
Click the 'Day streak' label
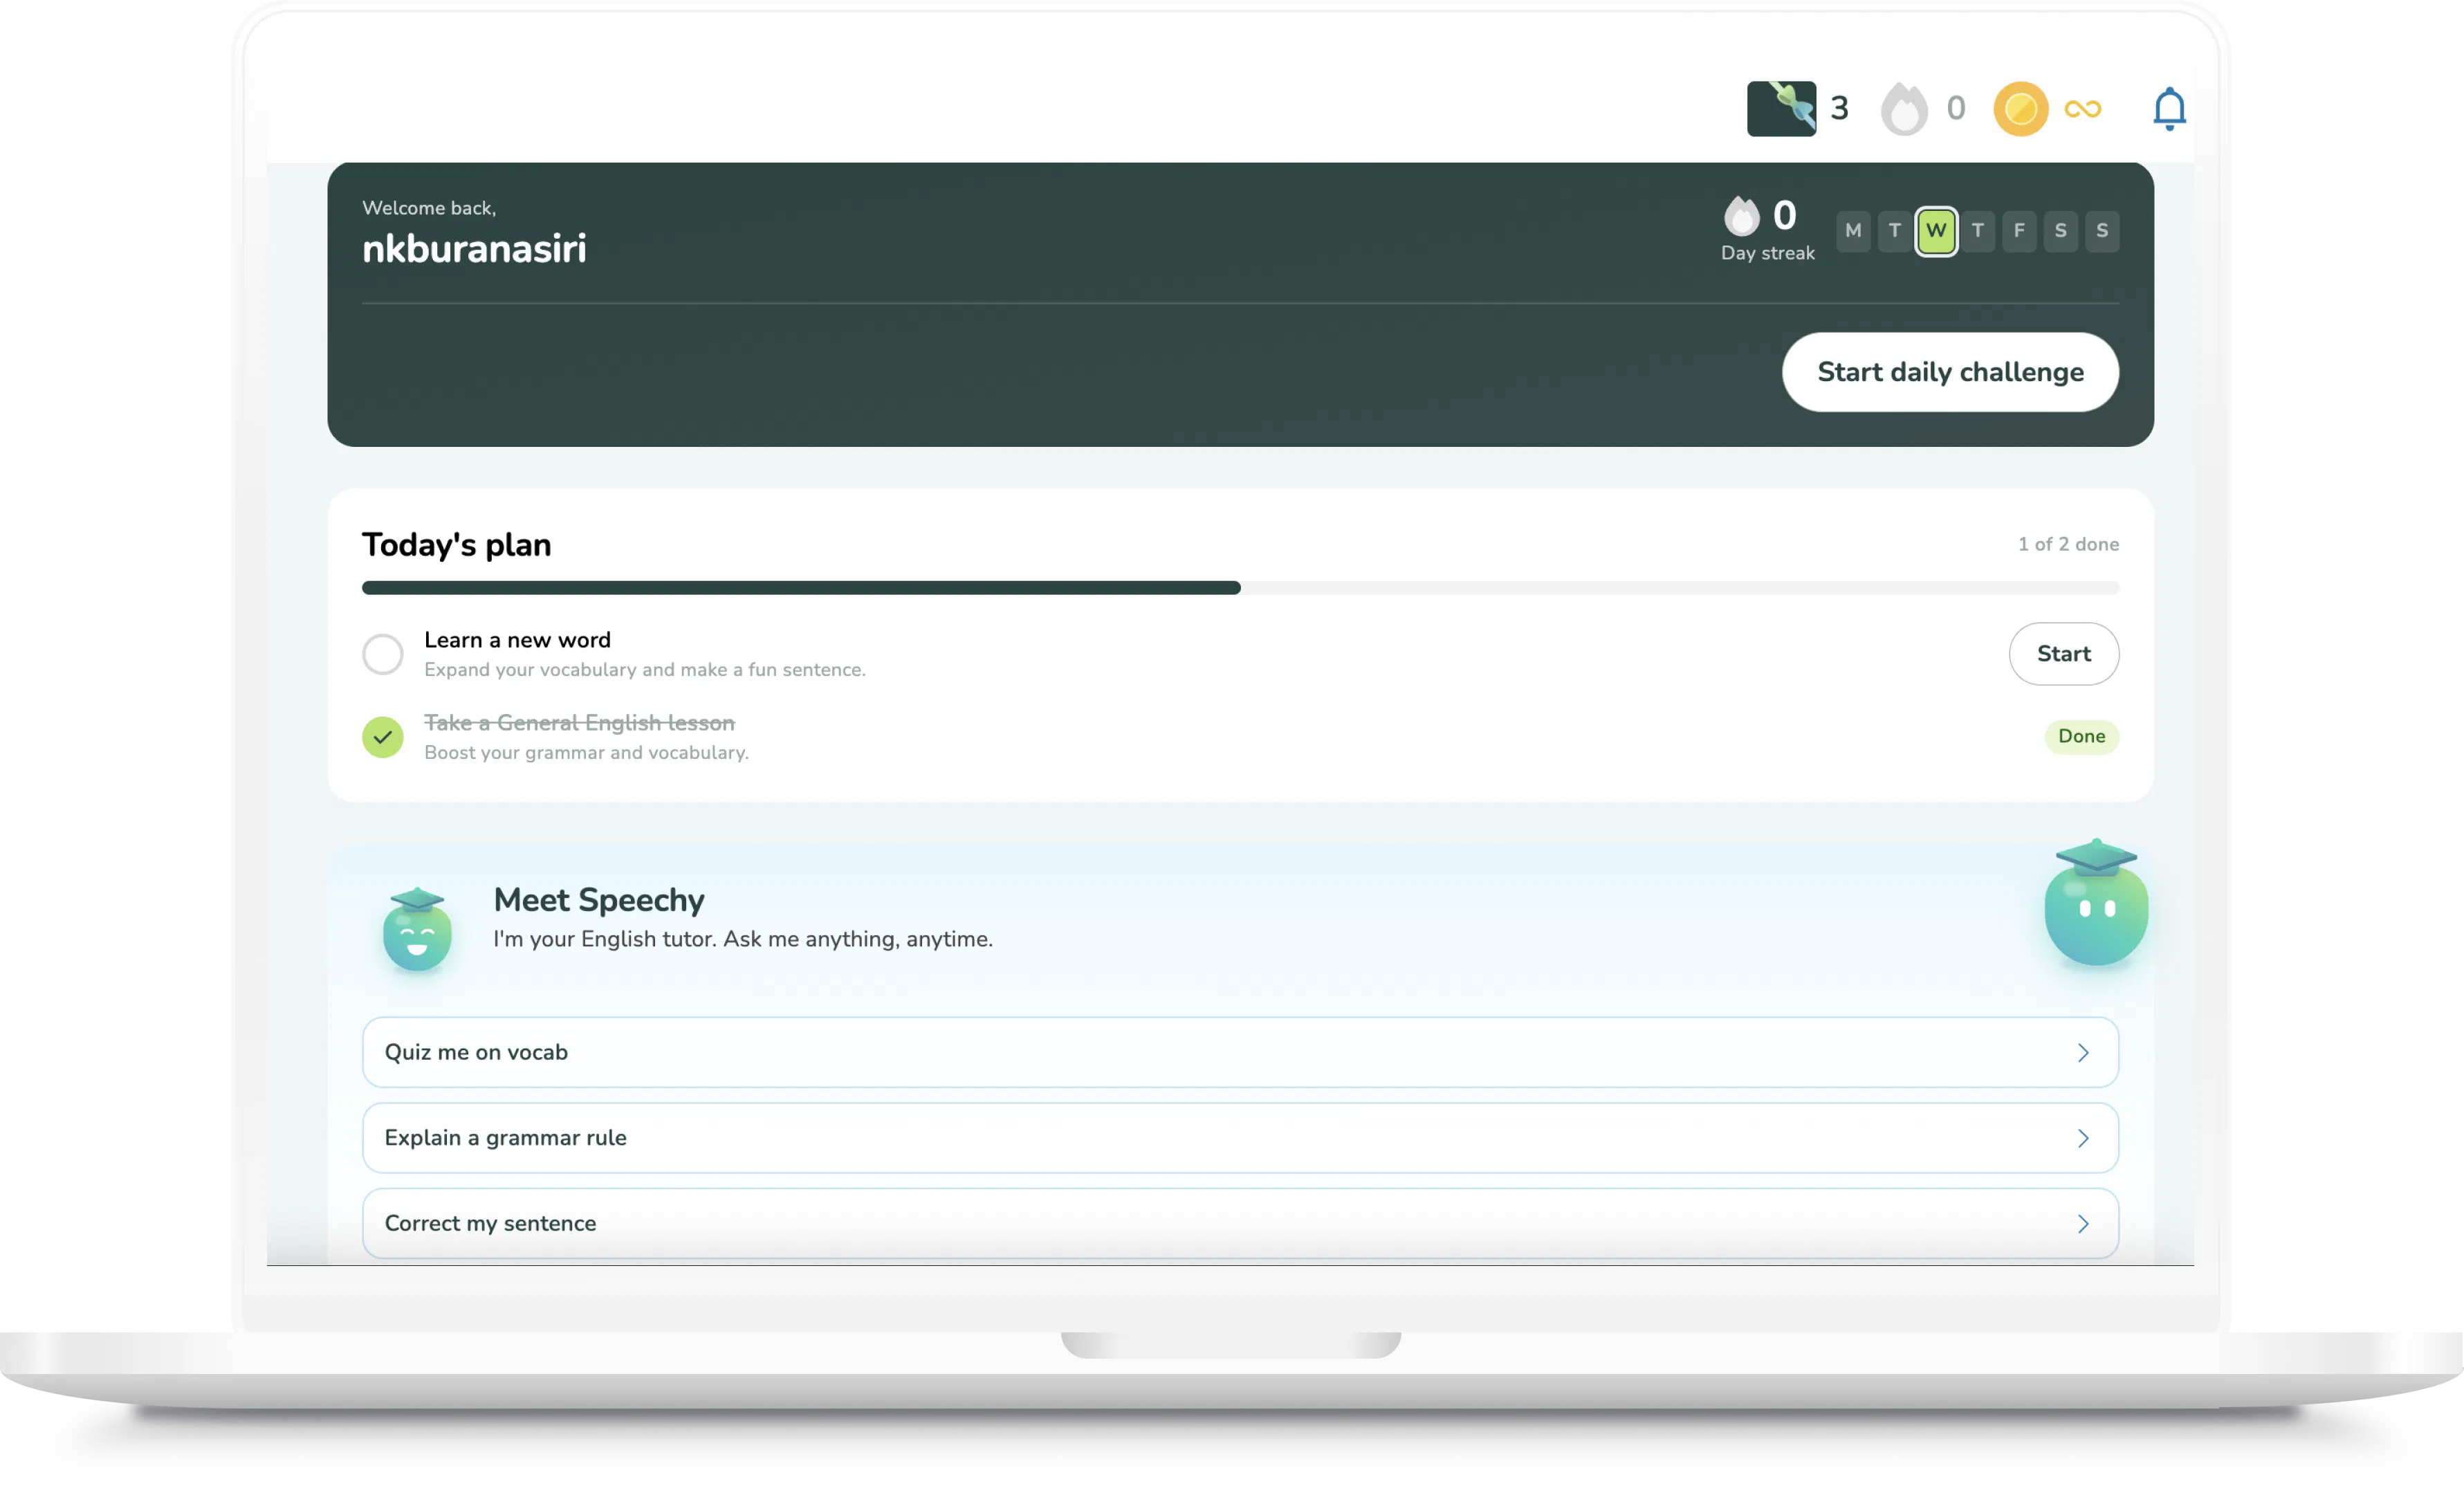1767,253
